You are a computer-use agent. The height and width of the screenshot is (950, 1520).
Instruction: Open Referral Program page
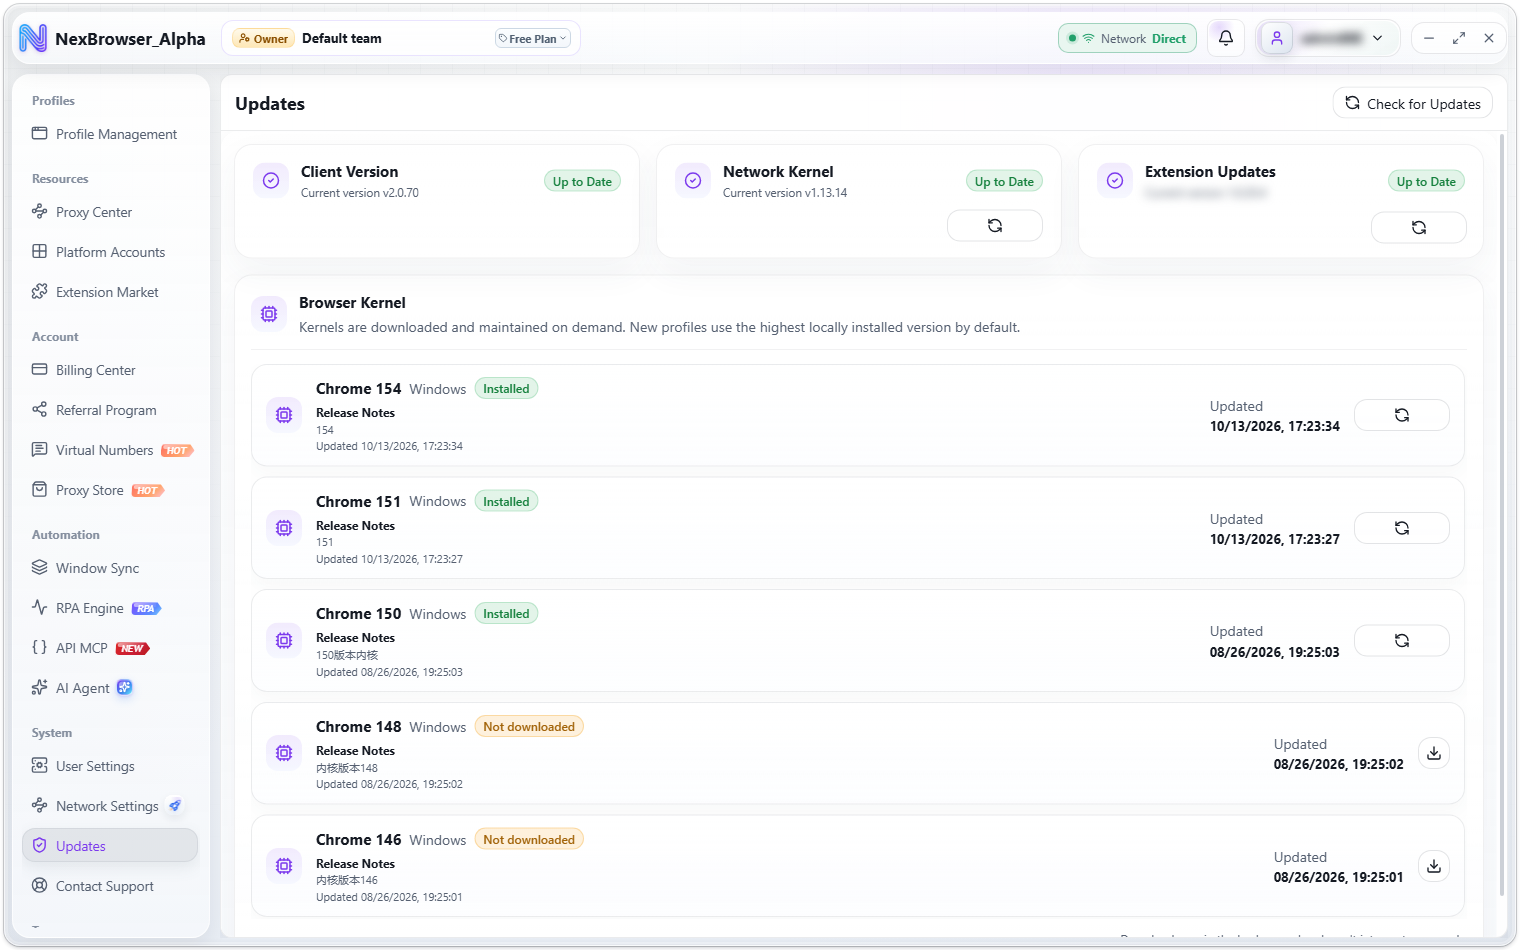click(110, 410)
